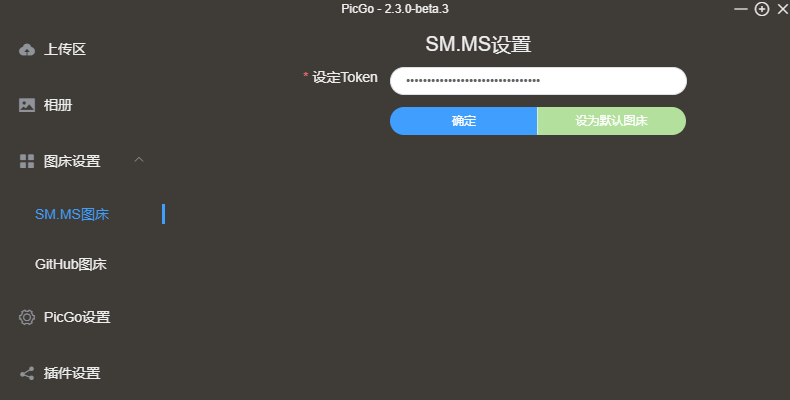Click the blue 确定 button

(x=464, y=121)
